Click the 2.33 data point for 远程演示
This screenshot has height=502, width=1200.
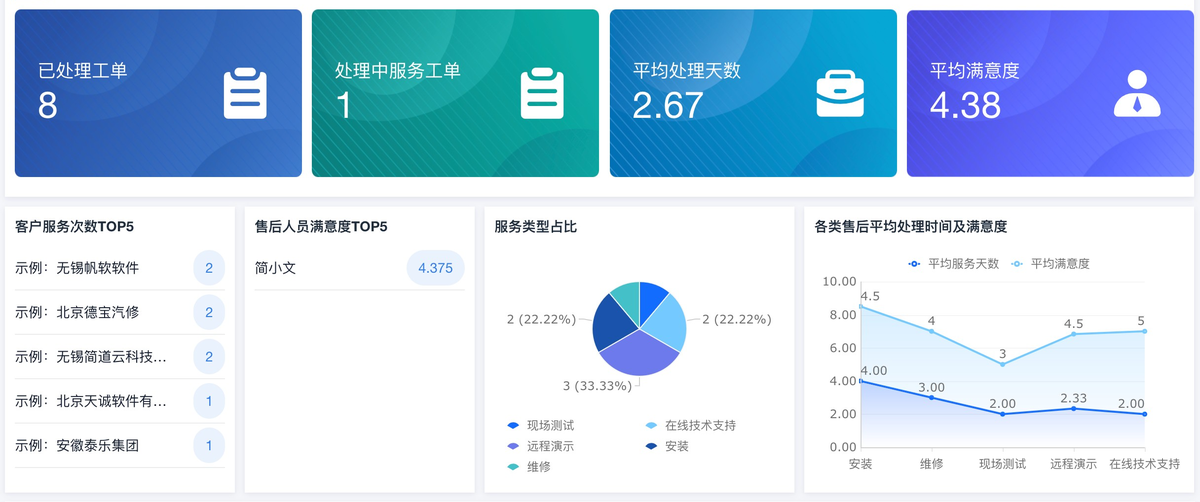tap(1074, 408)
